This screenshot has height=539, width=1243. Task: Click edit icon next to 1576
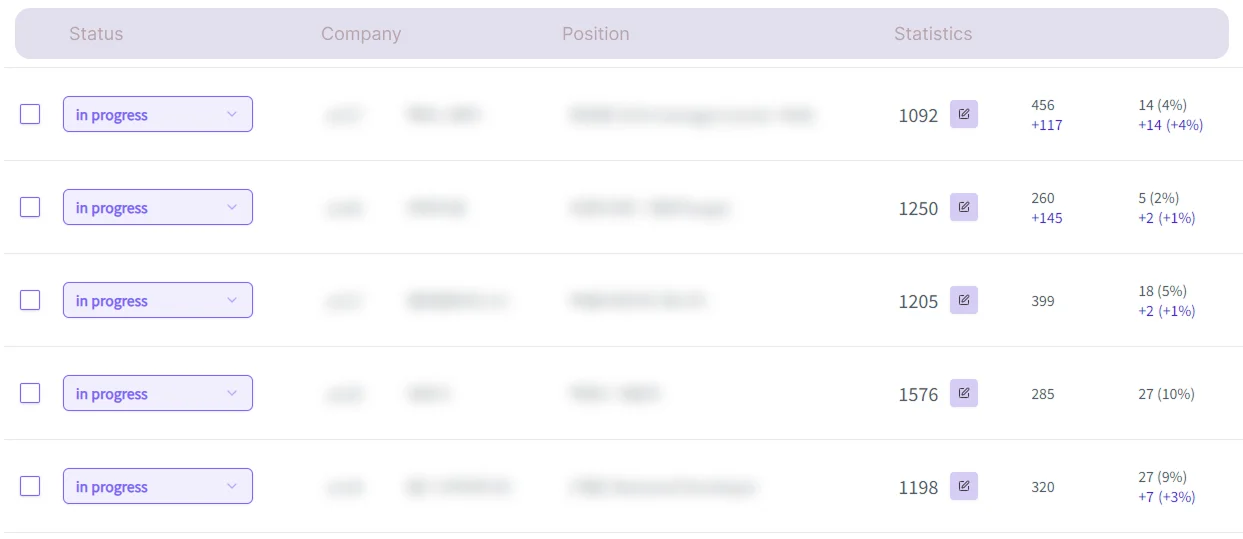(963, 393)
